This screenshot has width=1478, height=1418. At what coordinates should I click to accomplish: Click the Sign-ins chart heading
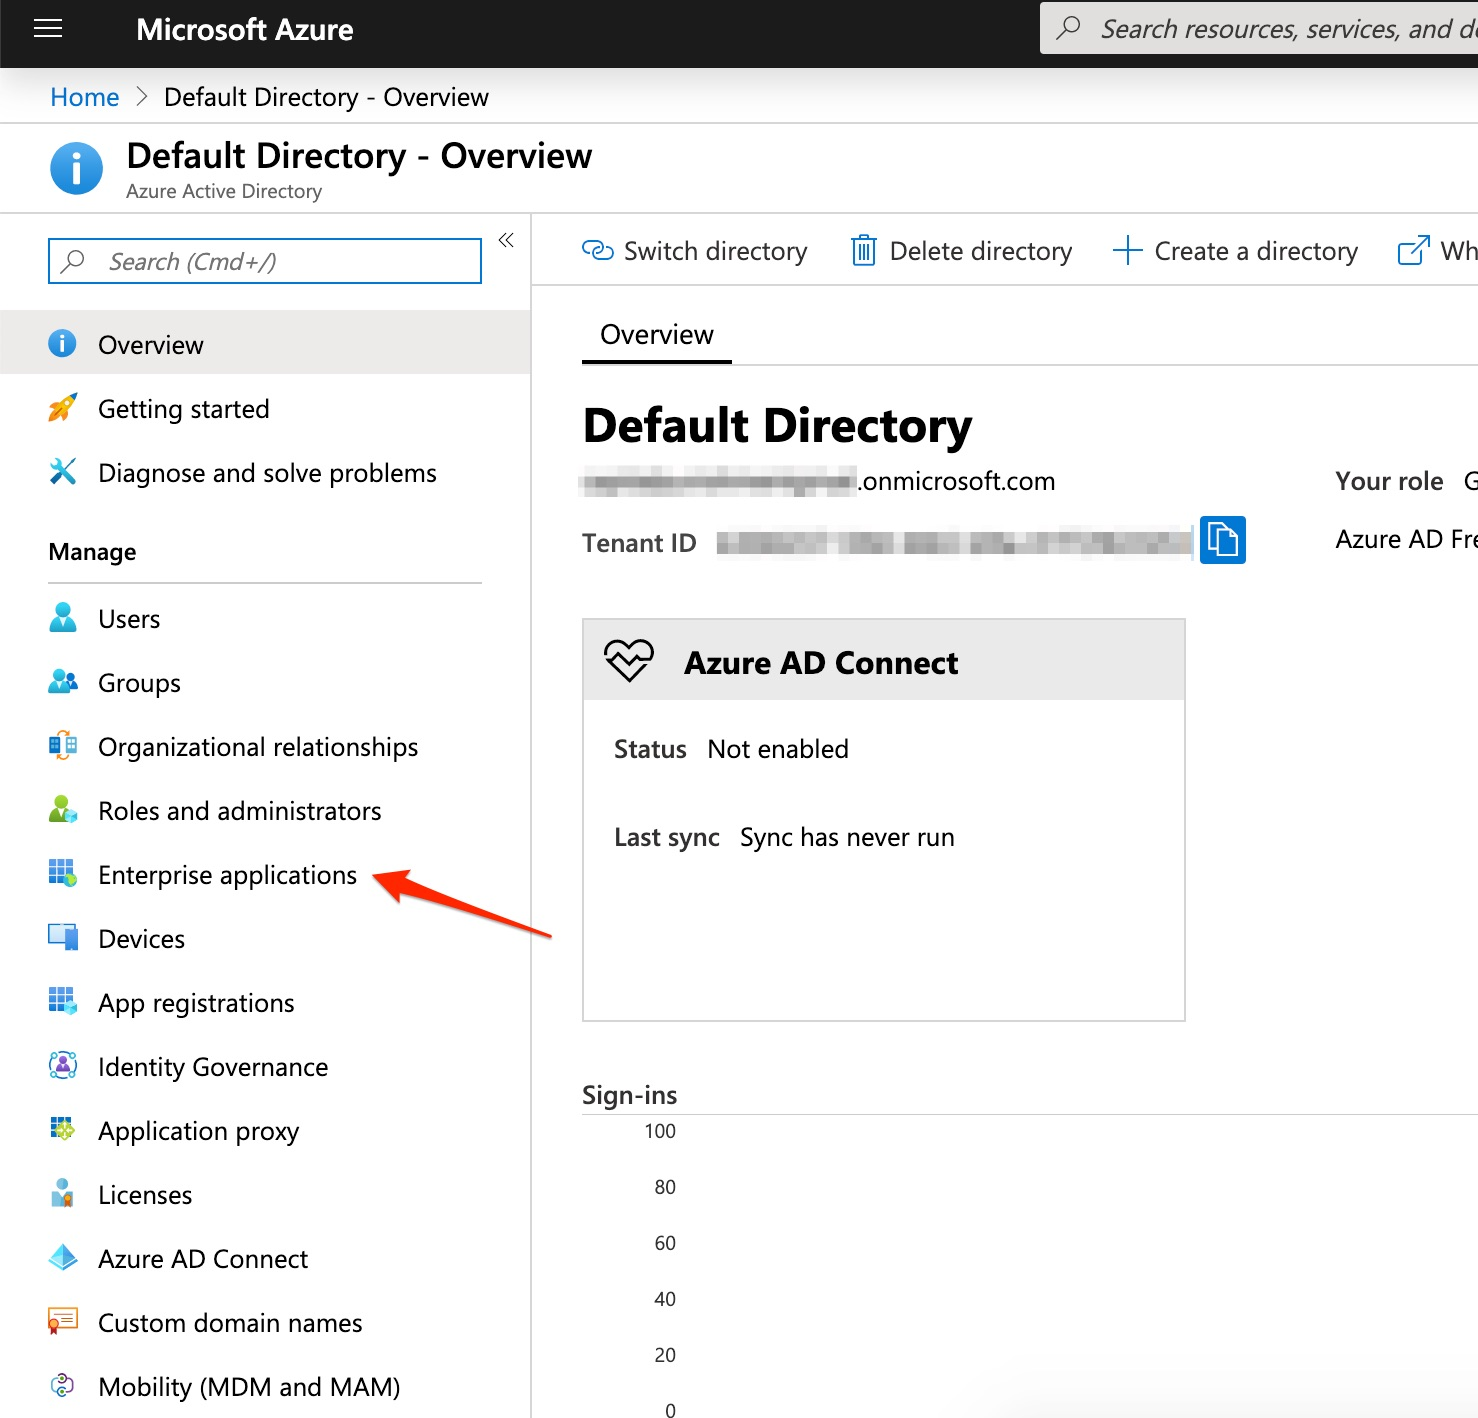(630, 1095)
